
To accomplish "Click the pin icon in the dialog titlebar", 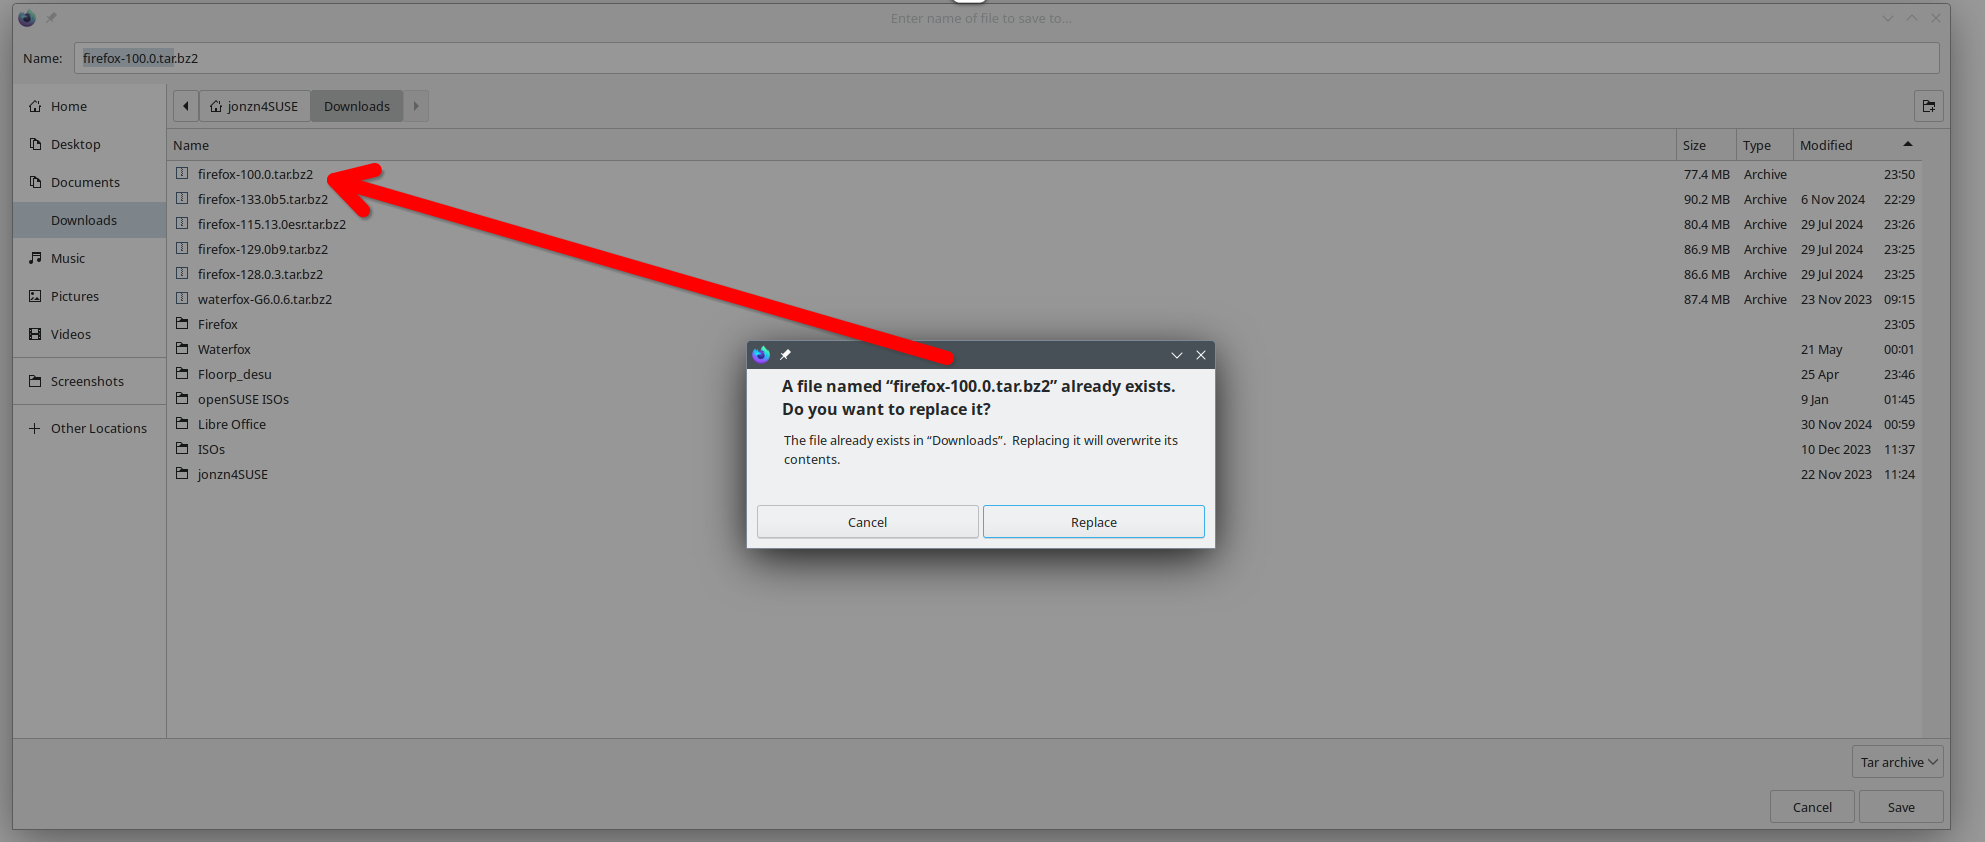I will coord(785,355).
